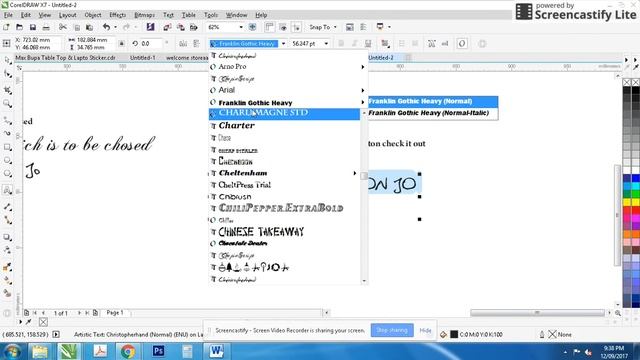Click the Search content icon
This screenshot has width=640, height=360.
tap(151, 27)
